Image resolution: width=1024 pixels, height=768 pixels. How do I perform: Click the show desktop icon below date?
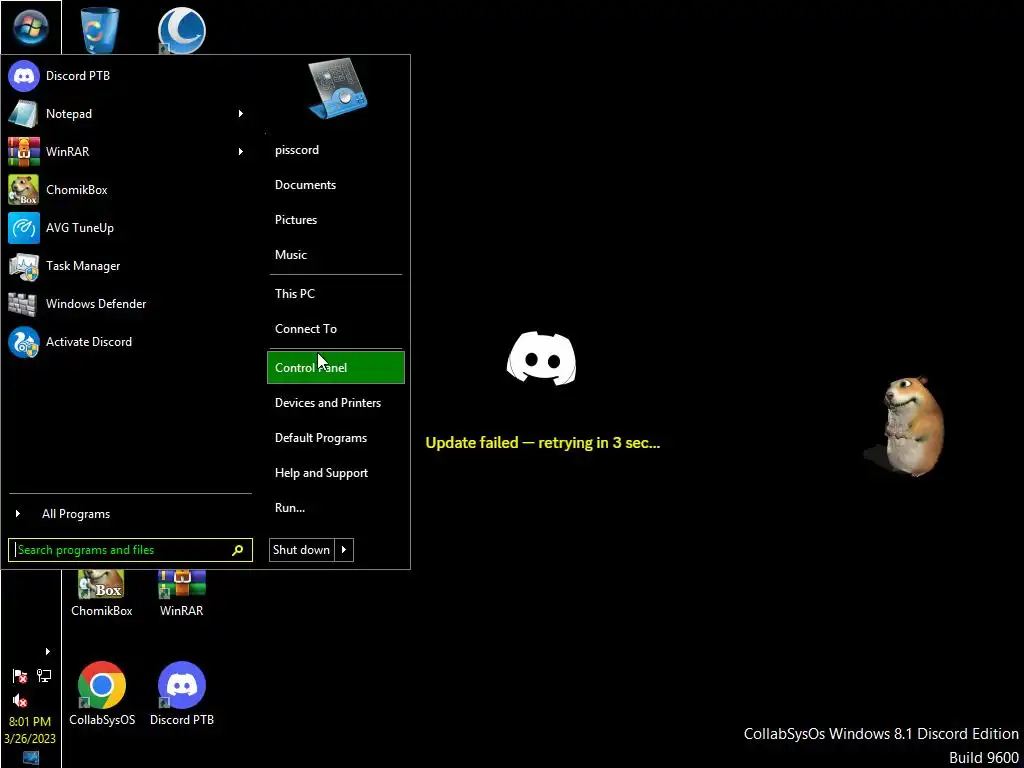coord(31,758)
